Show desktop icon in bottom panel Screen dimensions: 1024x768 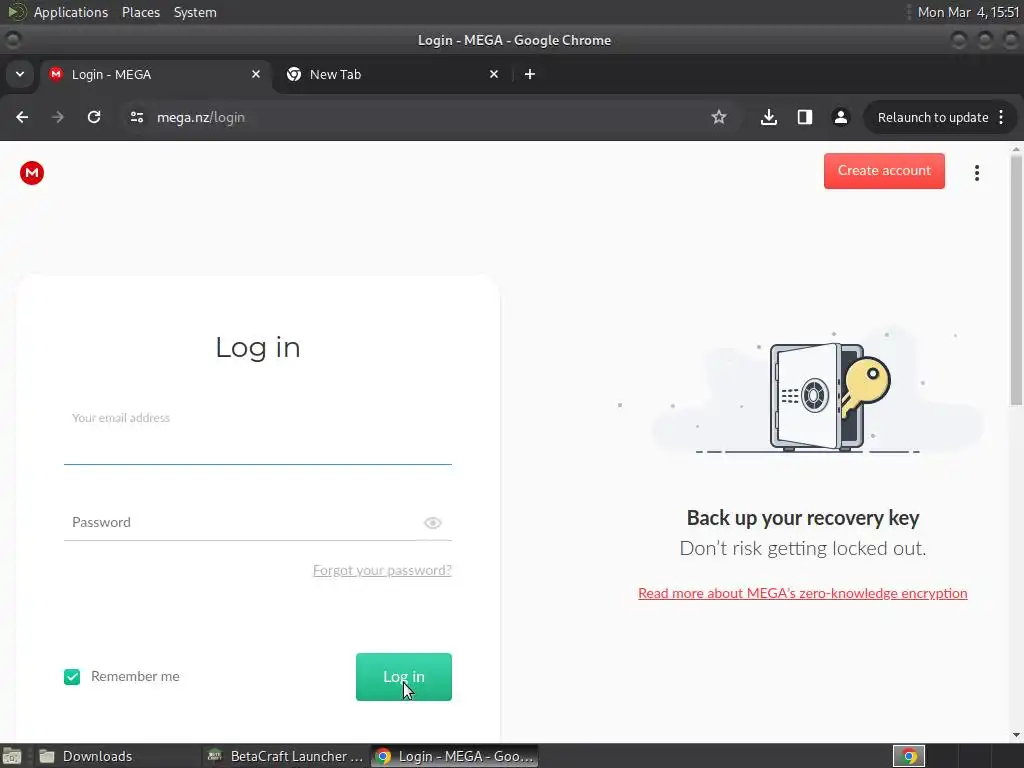[12, 756]
